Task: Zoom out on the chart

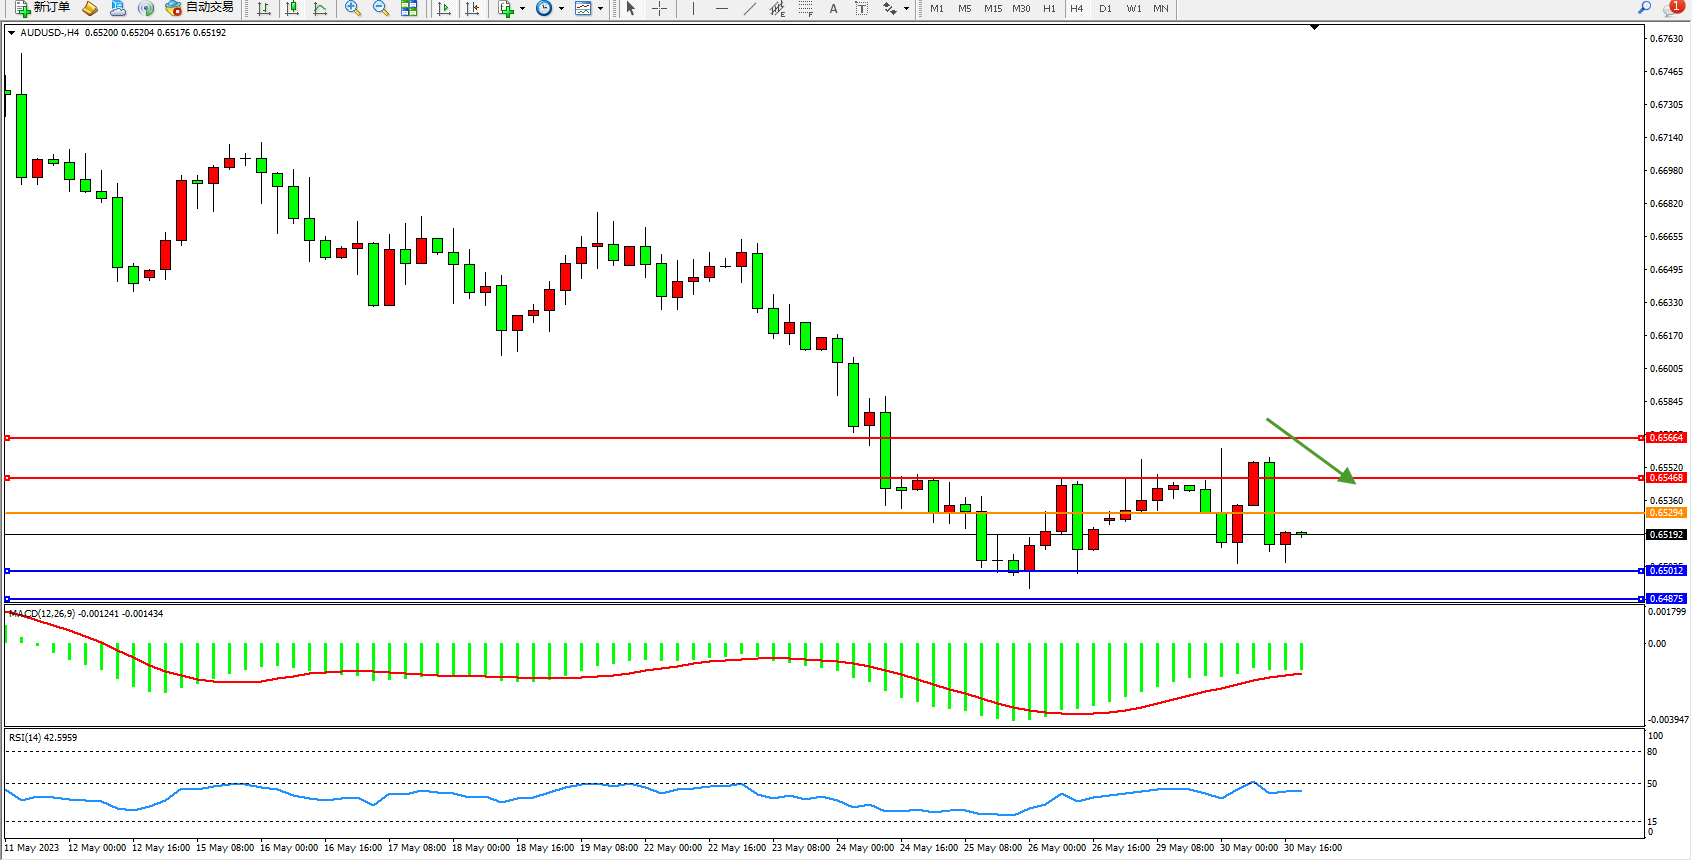Action: point(381,8)
